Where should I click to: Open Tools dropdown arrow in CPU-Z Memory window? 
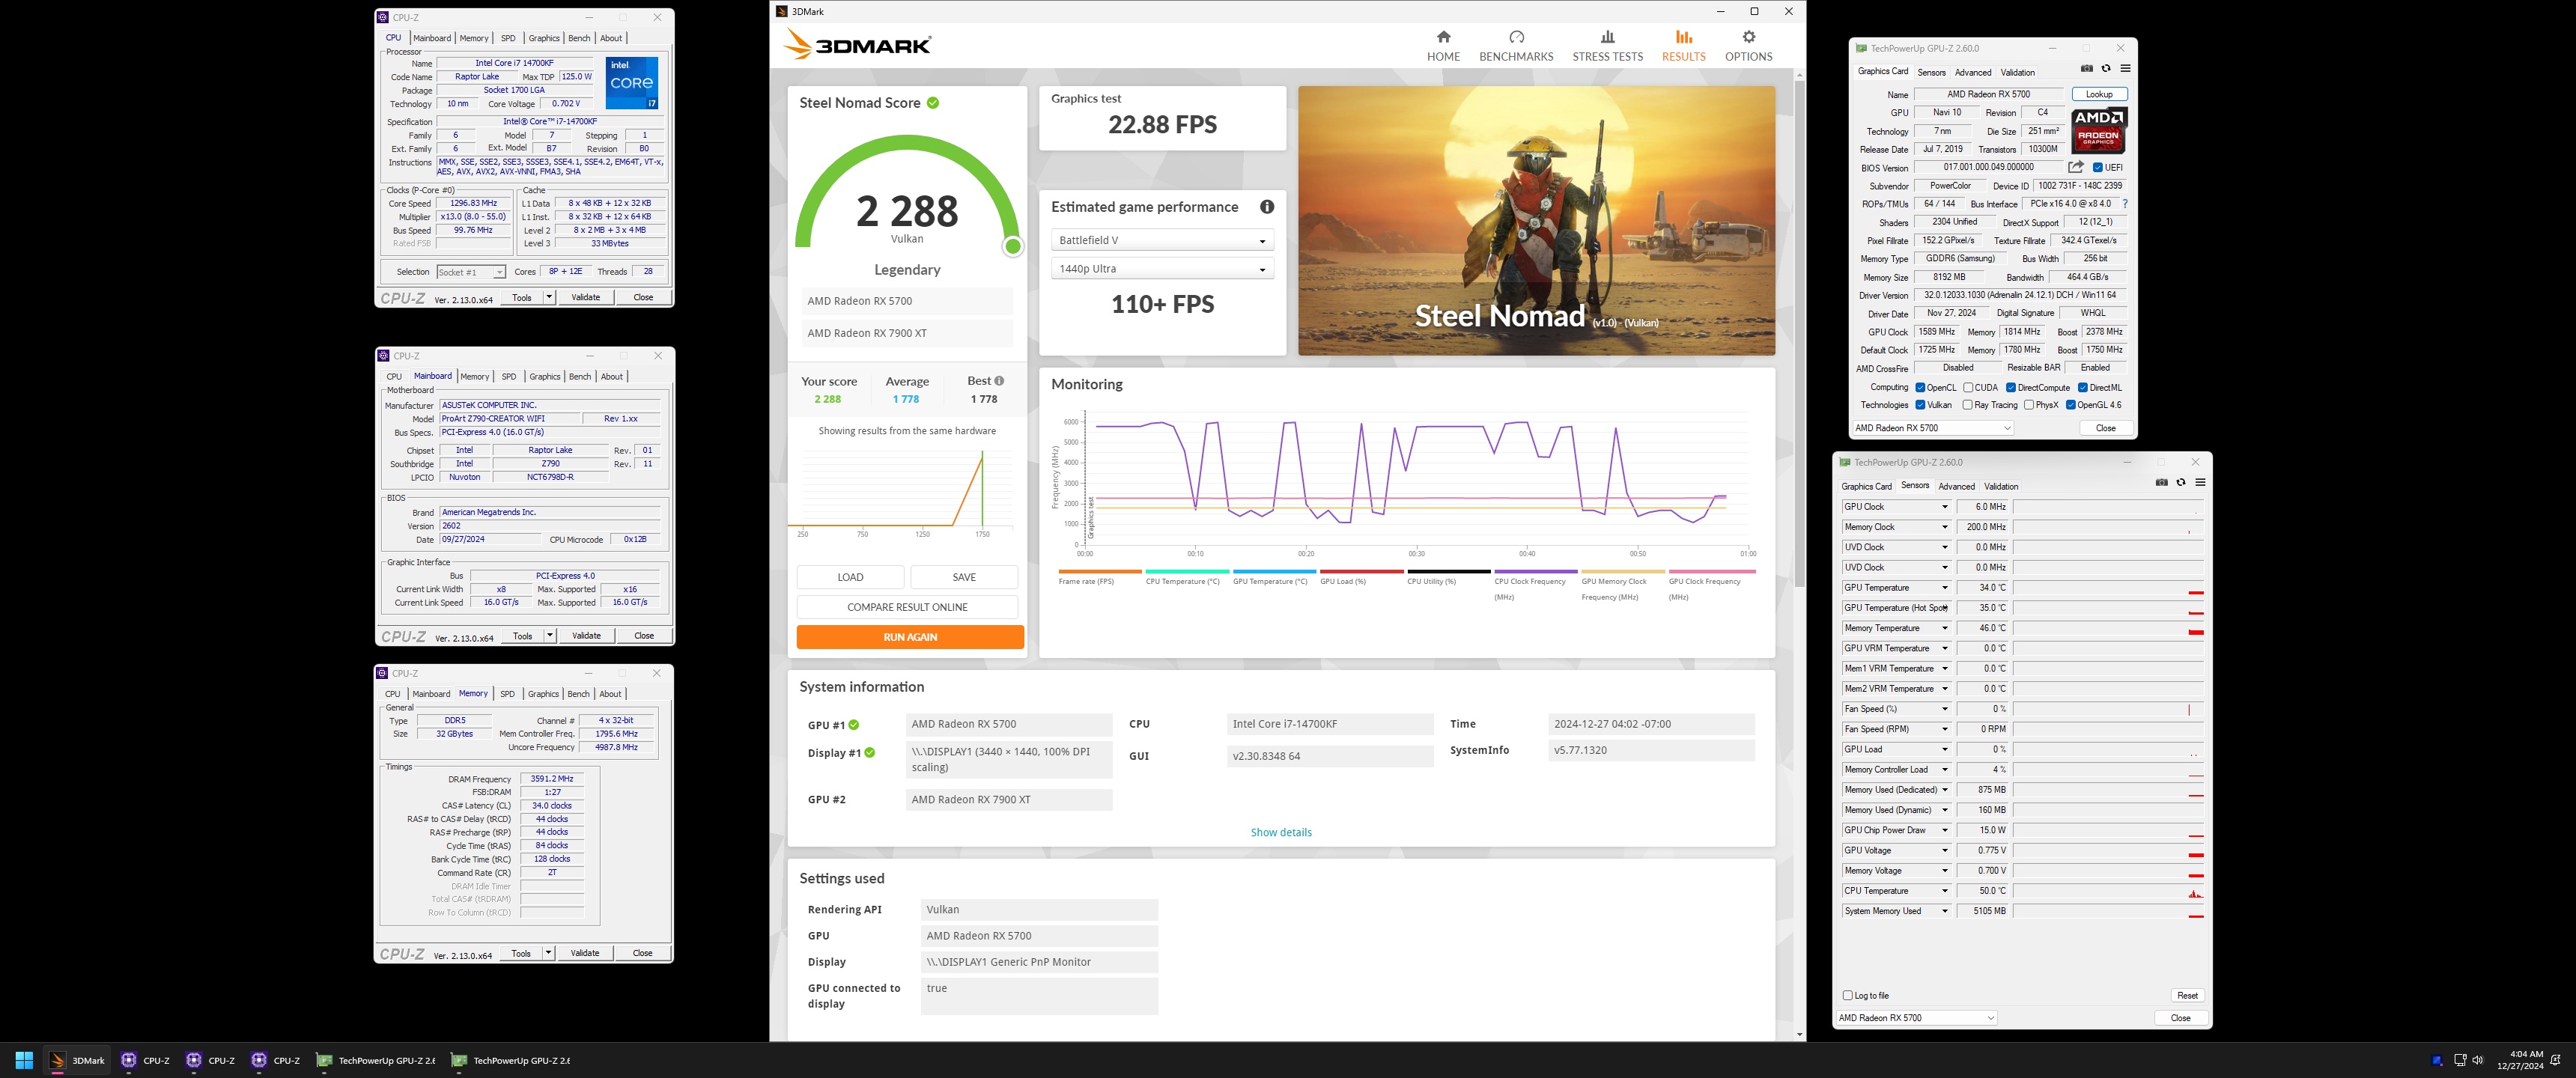coord(548,953)
